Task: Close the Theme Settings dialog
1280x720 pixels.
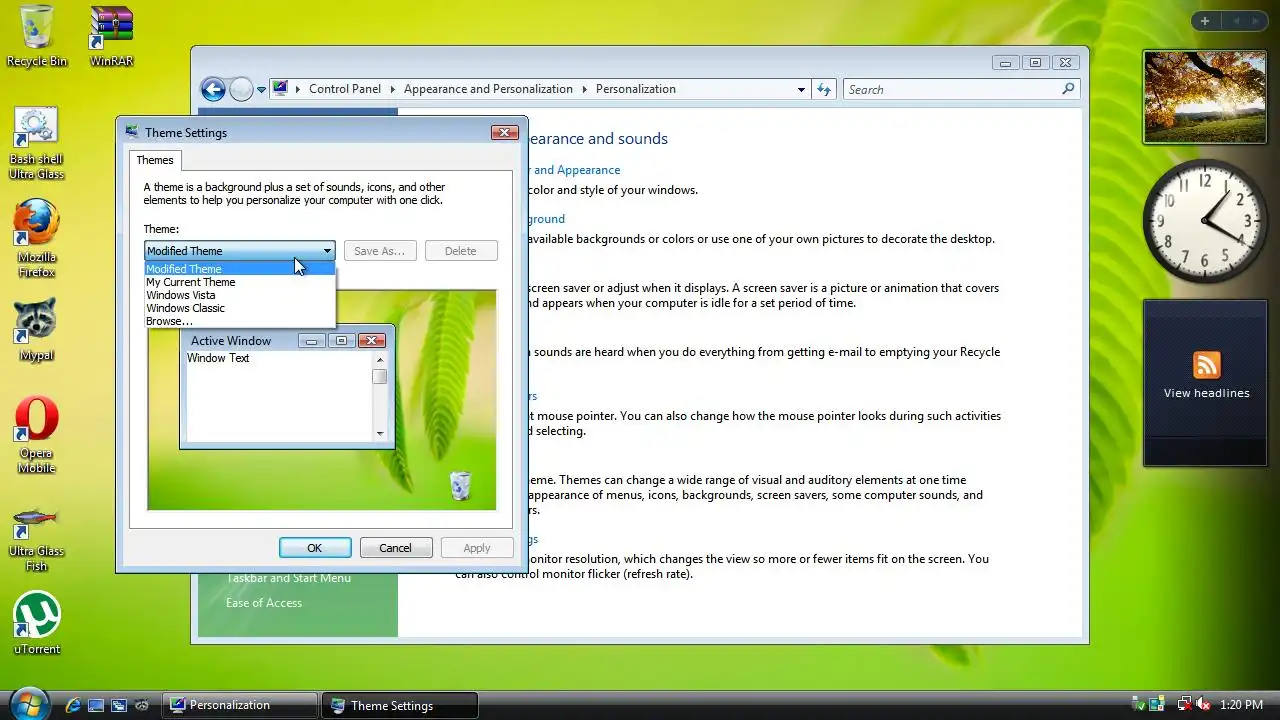Action: pyautogui.click(x=505, y=132)
